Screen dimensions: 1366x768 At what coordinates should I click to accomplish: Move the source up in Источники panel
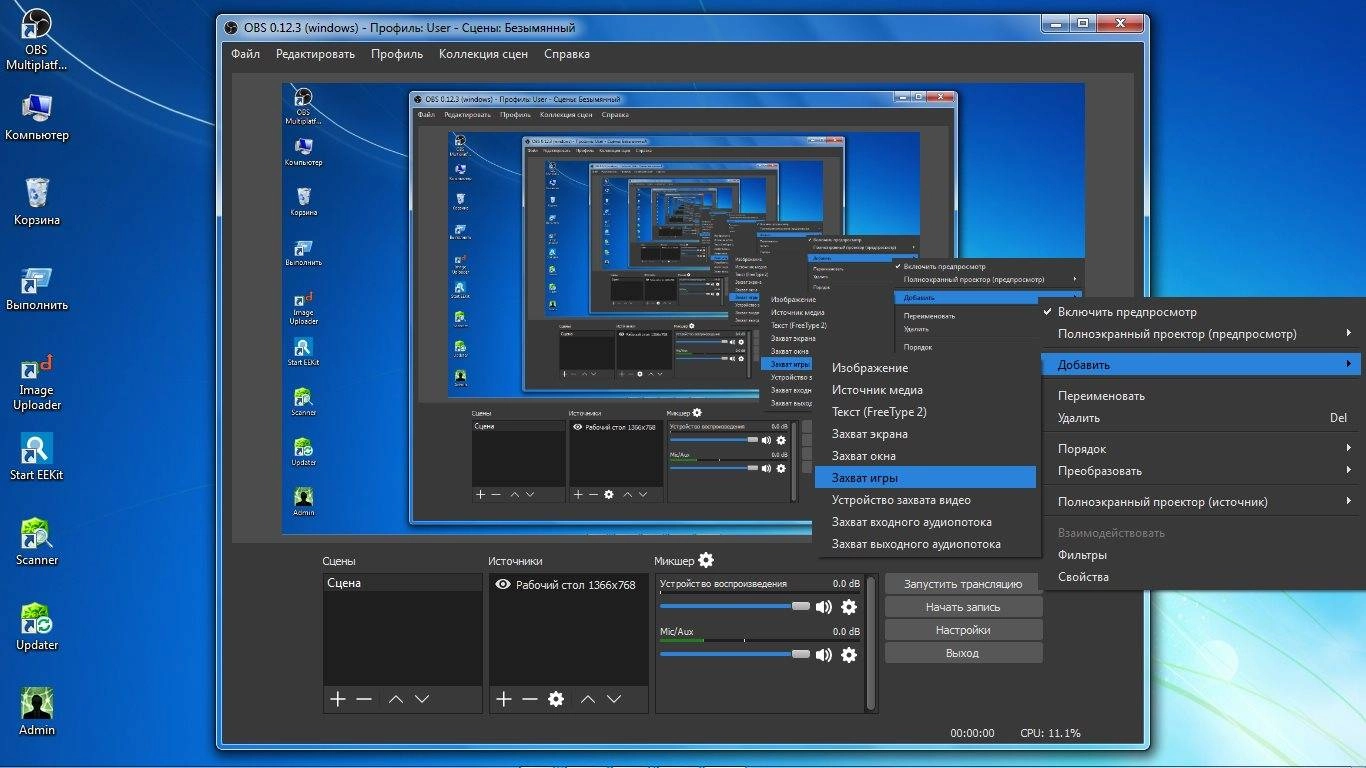[588, 699]
